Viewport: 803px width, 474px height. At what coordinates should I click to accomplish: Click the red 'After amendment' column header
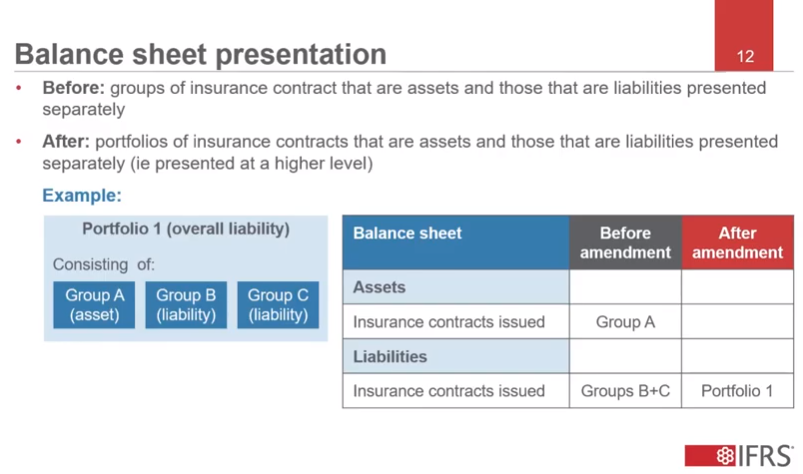[x=737, y=242]
